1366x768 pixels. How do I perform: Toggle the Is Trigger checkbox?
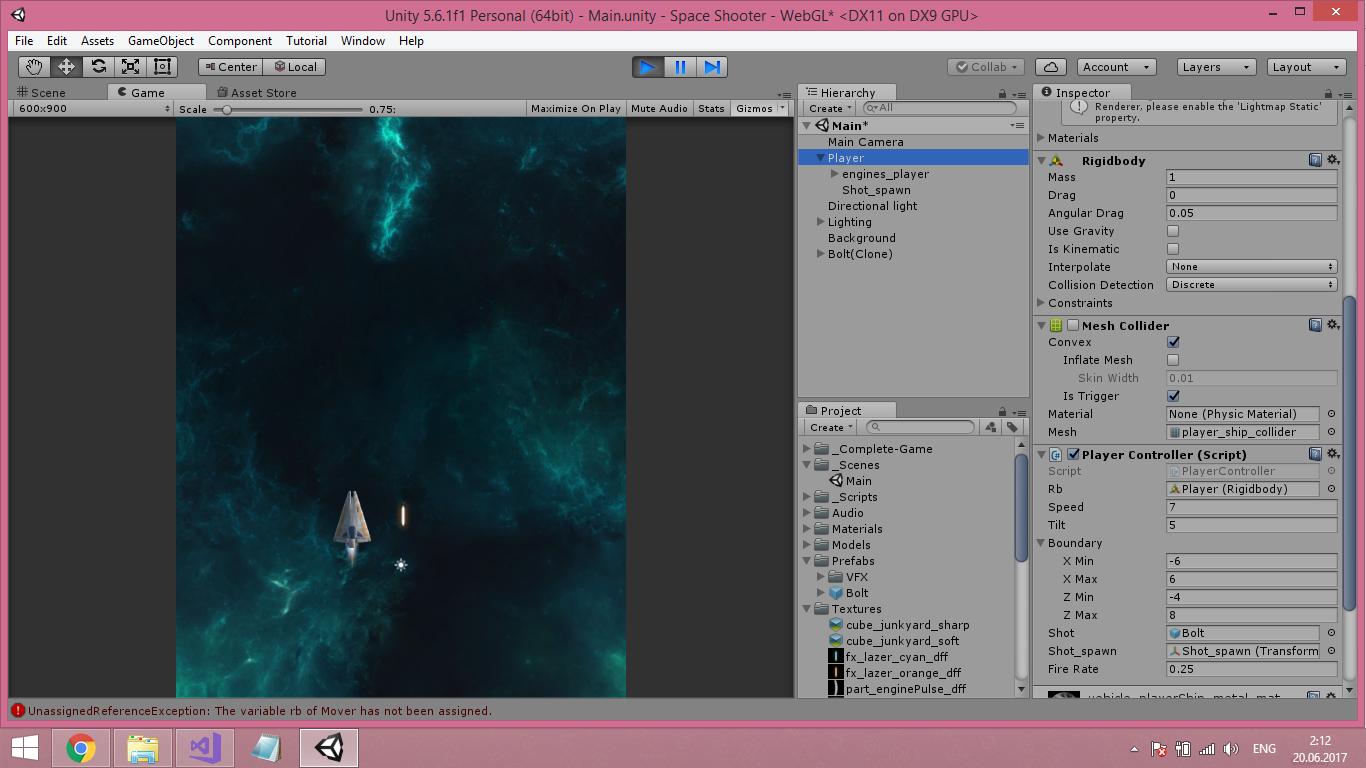(x=1173, y=396)
